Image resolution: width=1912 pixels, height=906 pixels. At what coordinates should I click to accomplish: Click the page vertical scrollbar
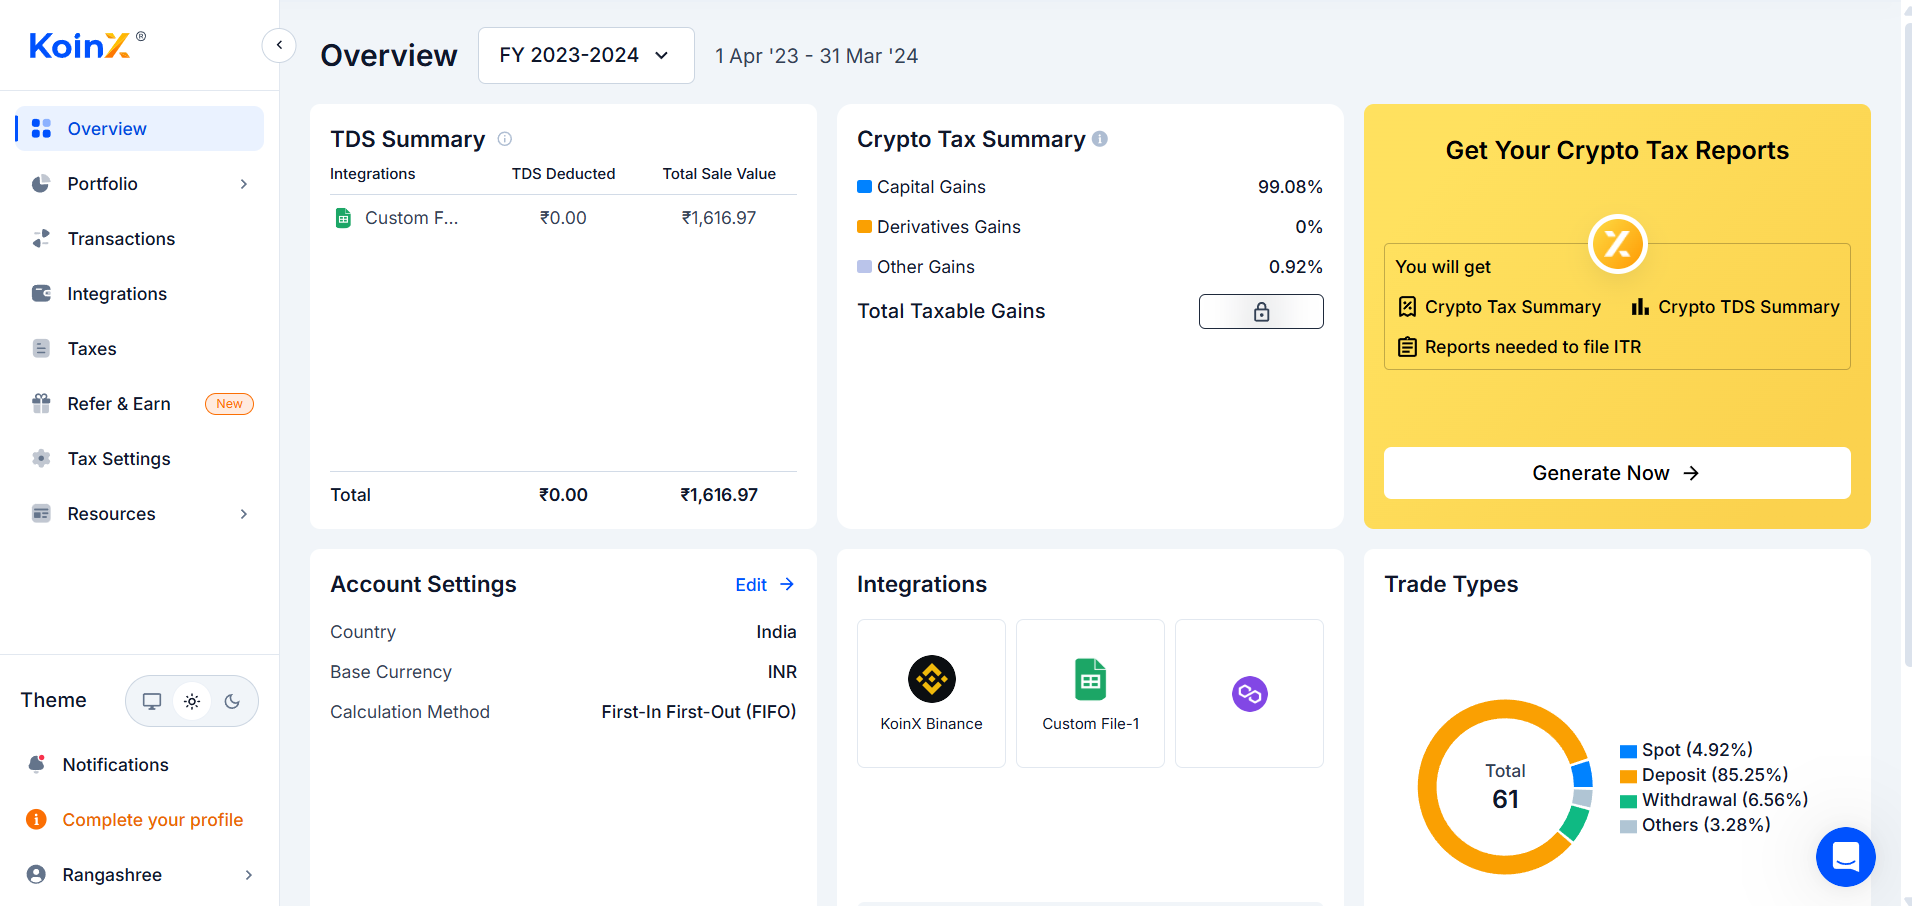tap(1906, 345)
